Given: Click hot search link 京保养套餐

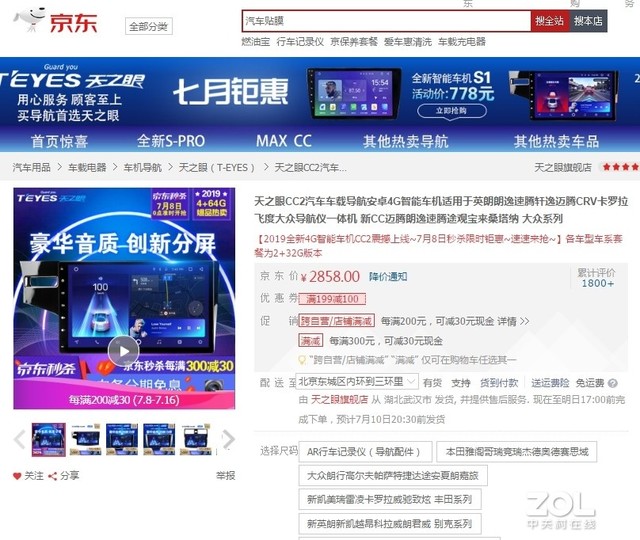Looking at the screenshot, I should tap(354, 42).
